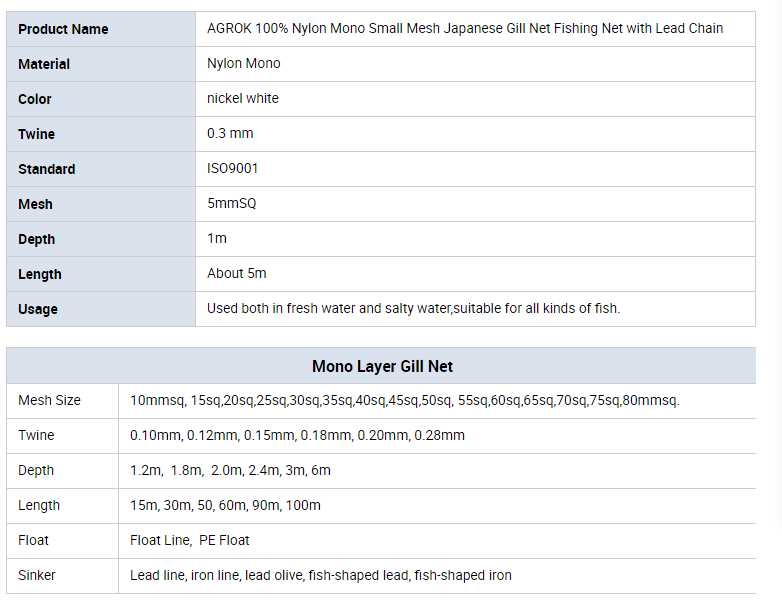
Task: Click the Standard row label
Action: pyautogui.click(x=46, y=169)
